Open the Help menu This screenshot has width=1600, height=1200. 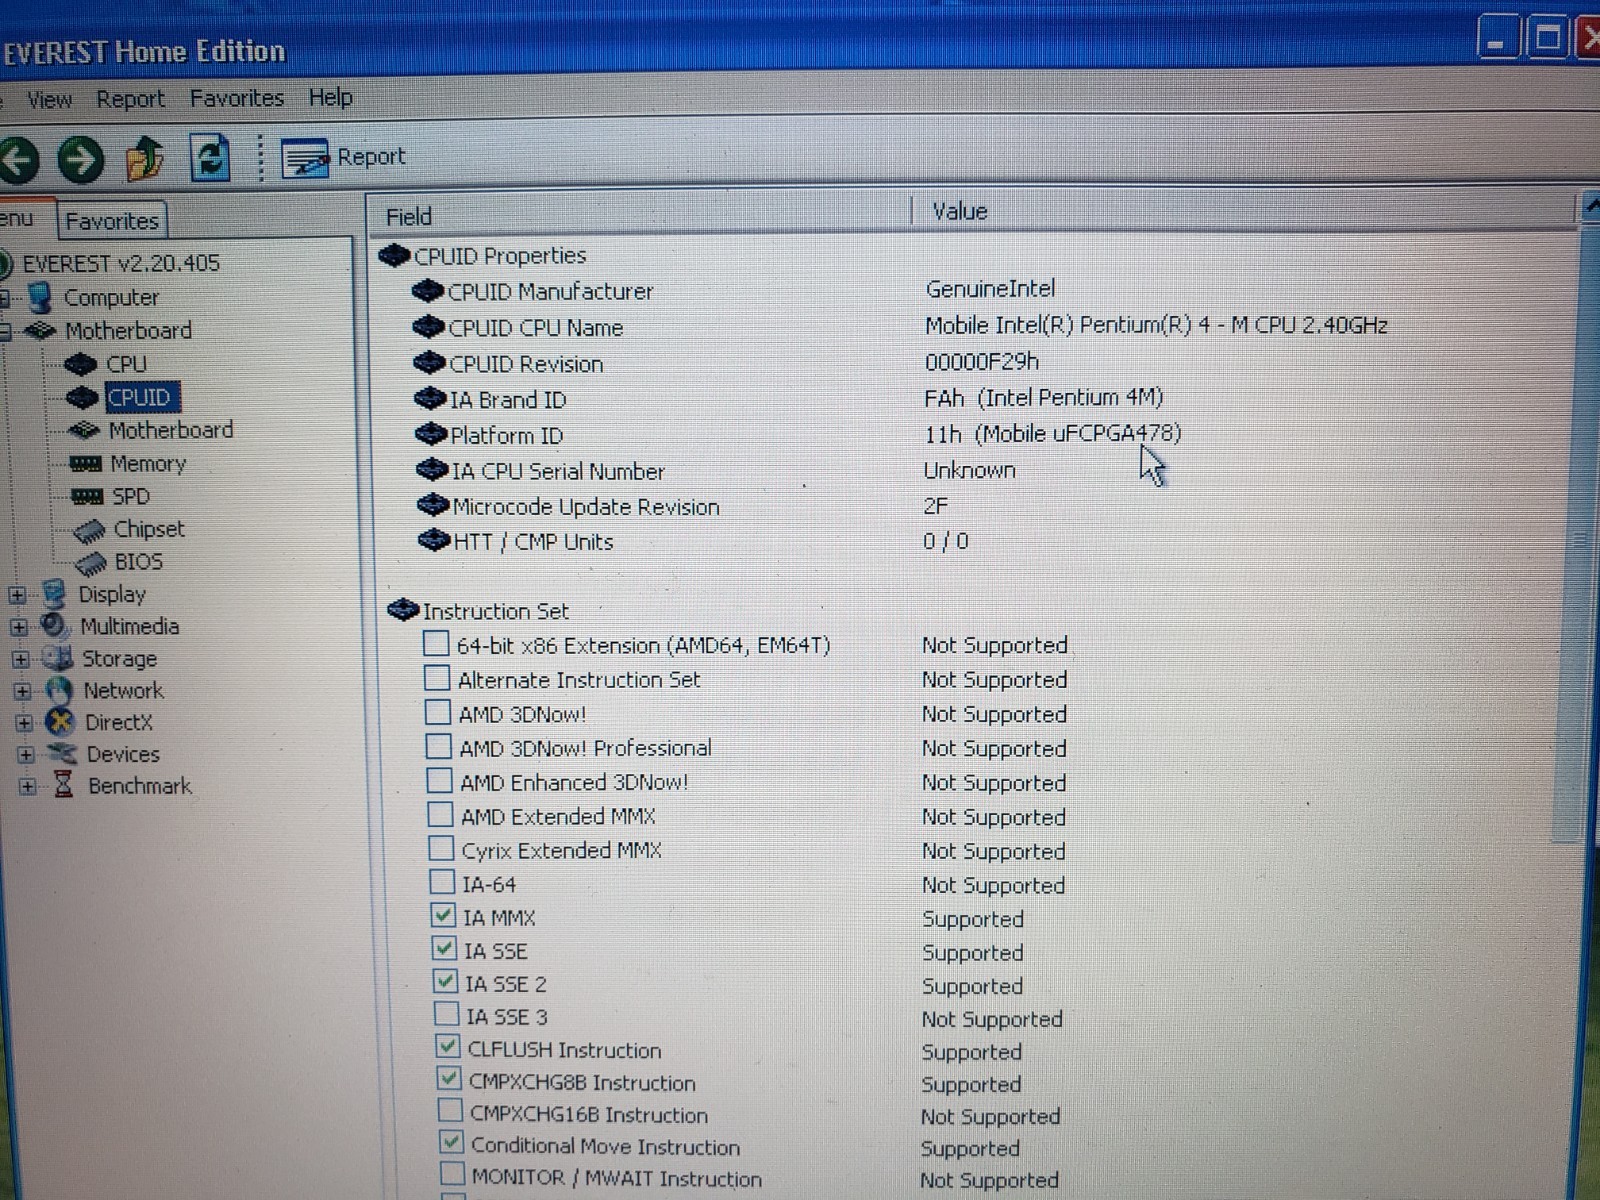point(330,97)
